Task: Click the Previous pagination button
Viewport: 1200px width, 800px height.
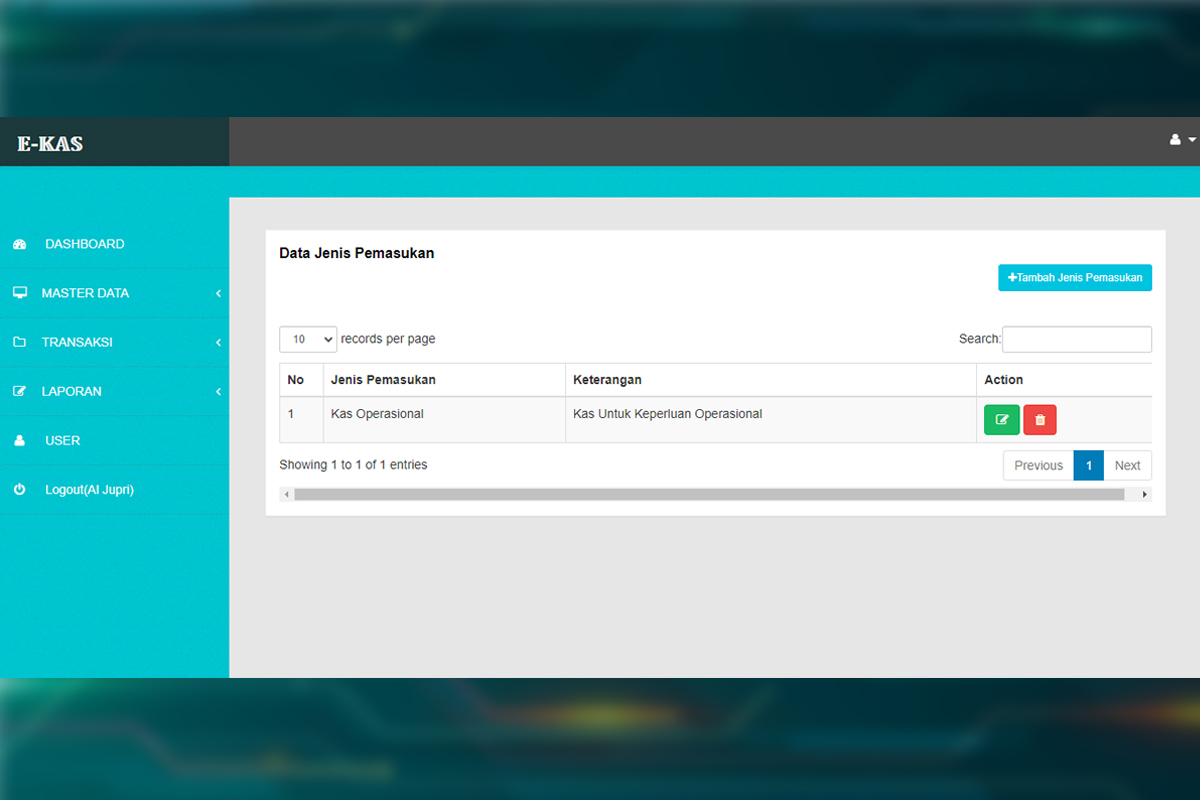Action: [x=1038, y=466]
